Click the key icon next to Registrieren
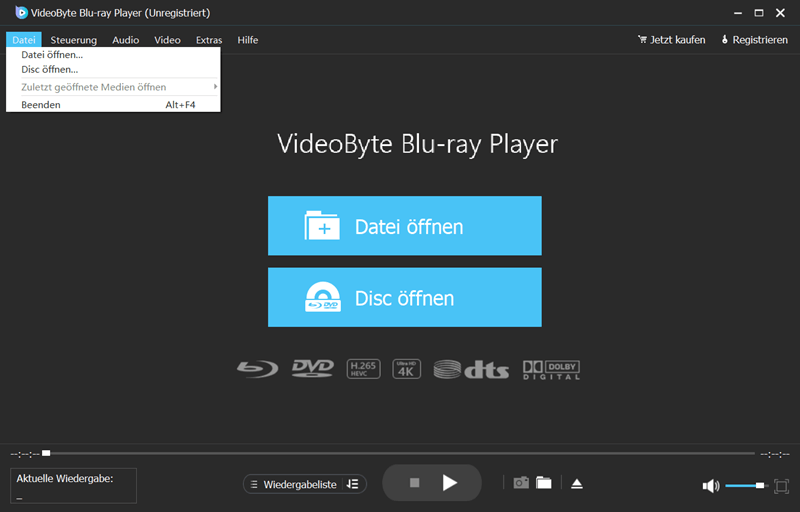 point(724,39)
